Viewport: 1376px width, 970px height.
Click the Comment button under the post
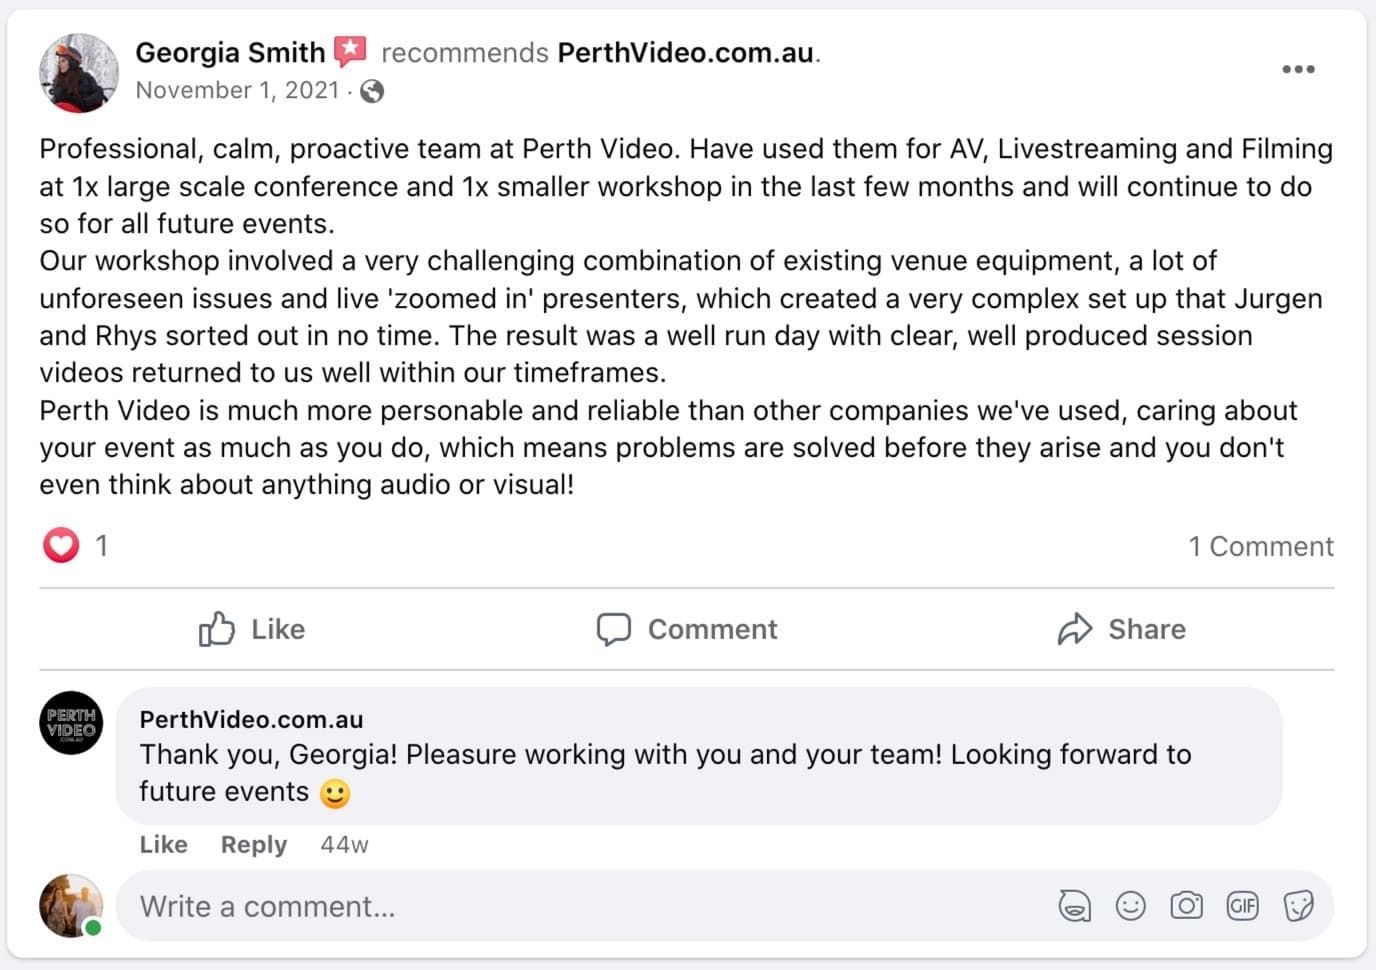pyautogui.click(x=687, y=629)
